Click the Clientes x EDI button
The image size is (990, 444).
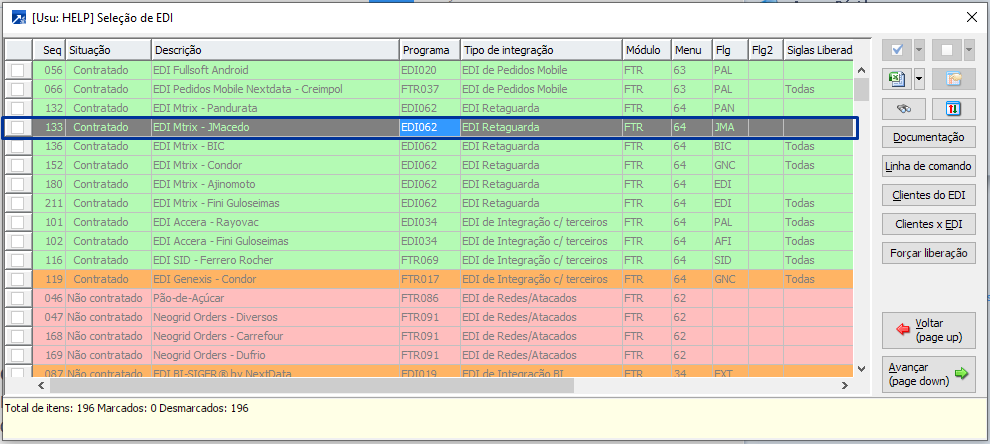pyautogui.click(x=929, y=224)
